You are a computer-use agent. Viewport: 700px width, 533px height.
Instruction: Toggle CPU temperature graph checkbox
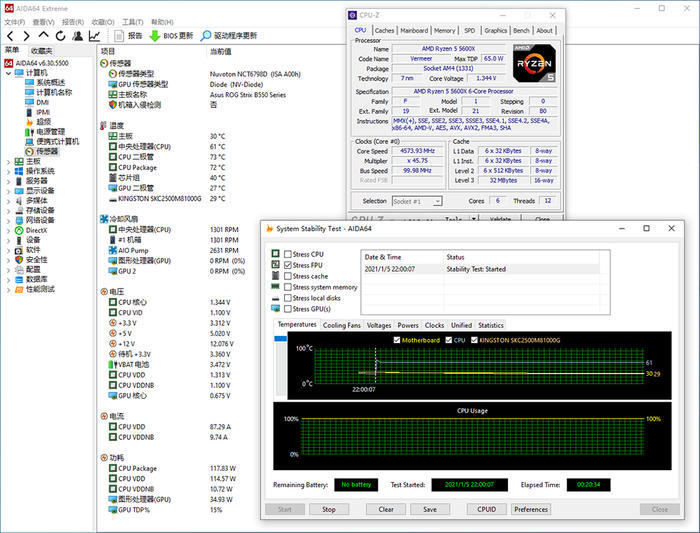(x=449, y=340)
